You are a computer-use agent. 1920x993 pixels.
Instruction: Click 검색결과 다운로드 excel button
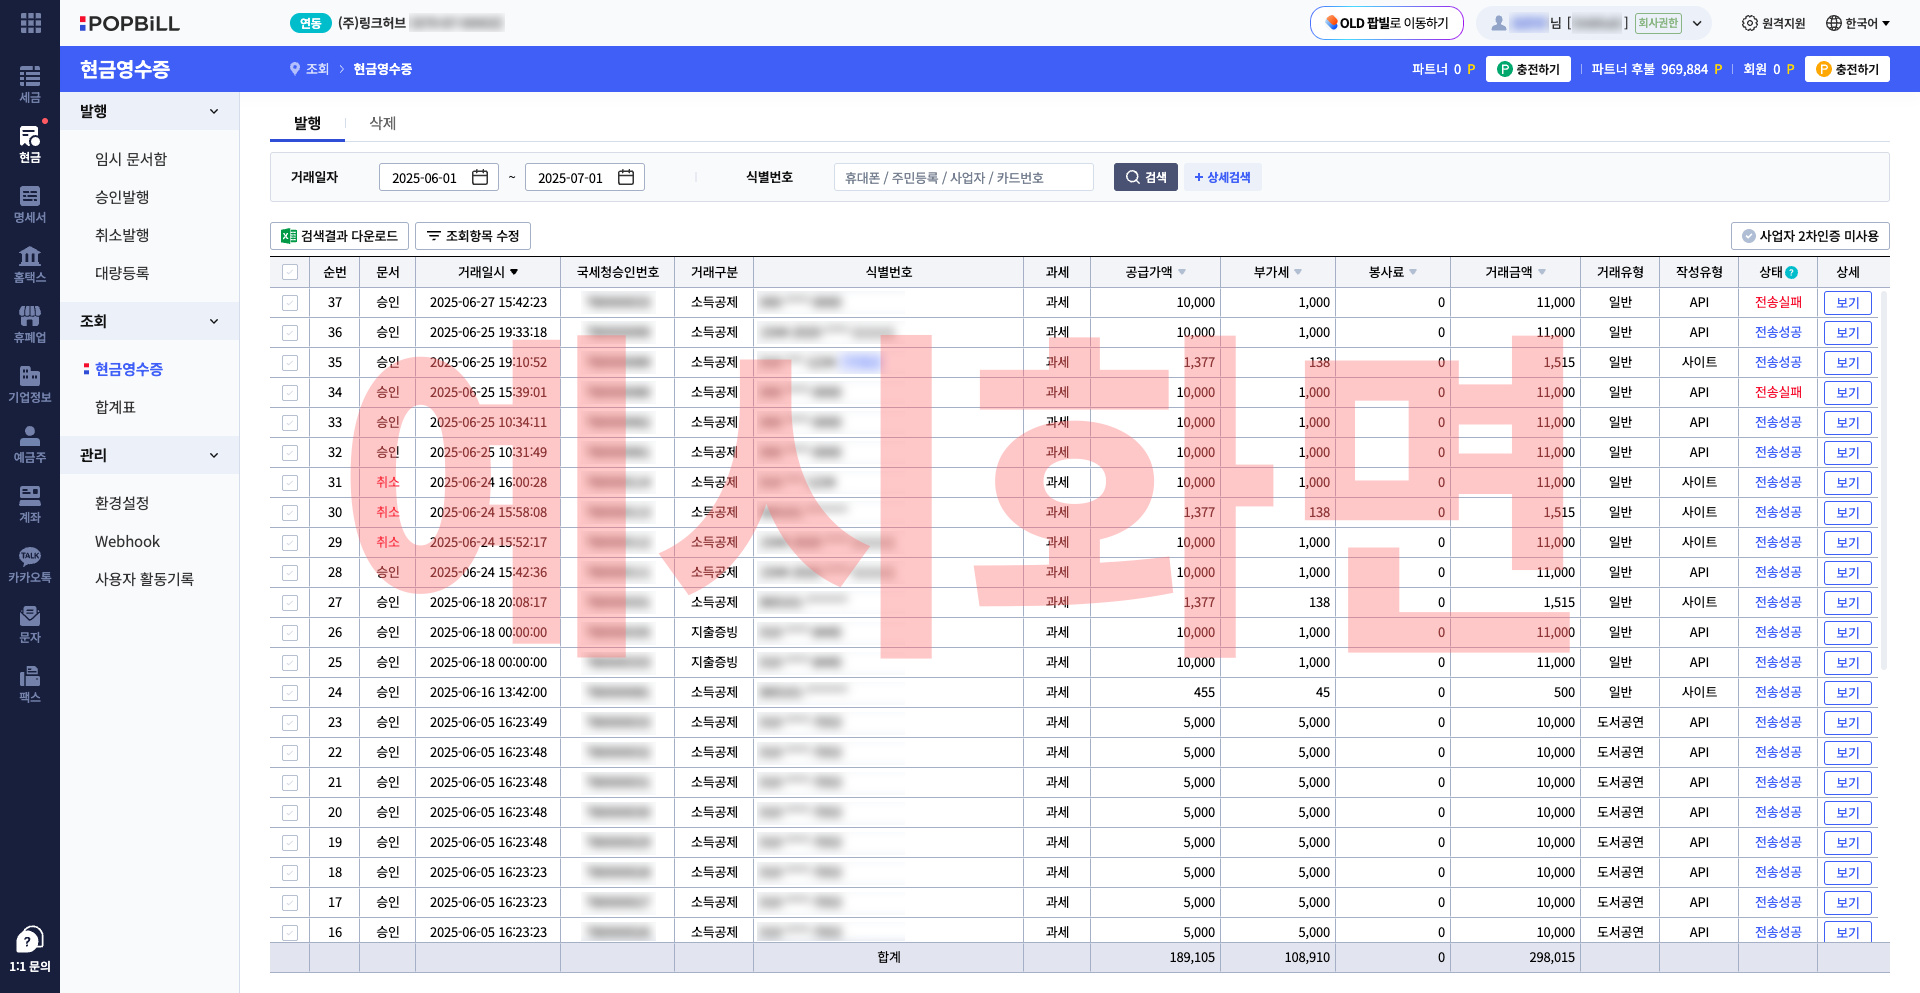tap(339, 236)
